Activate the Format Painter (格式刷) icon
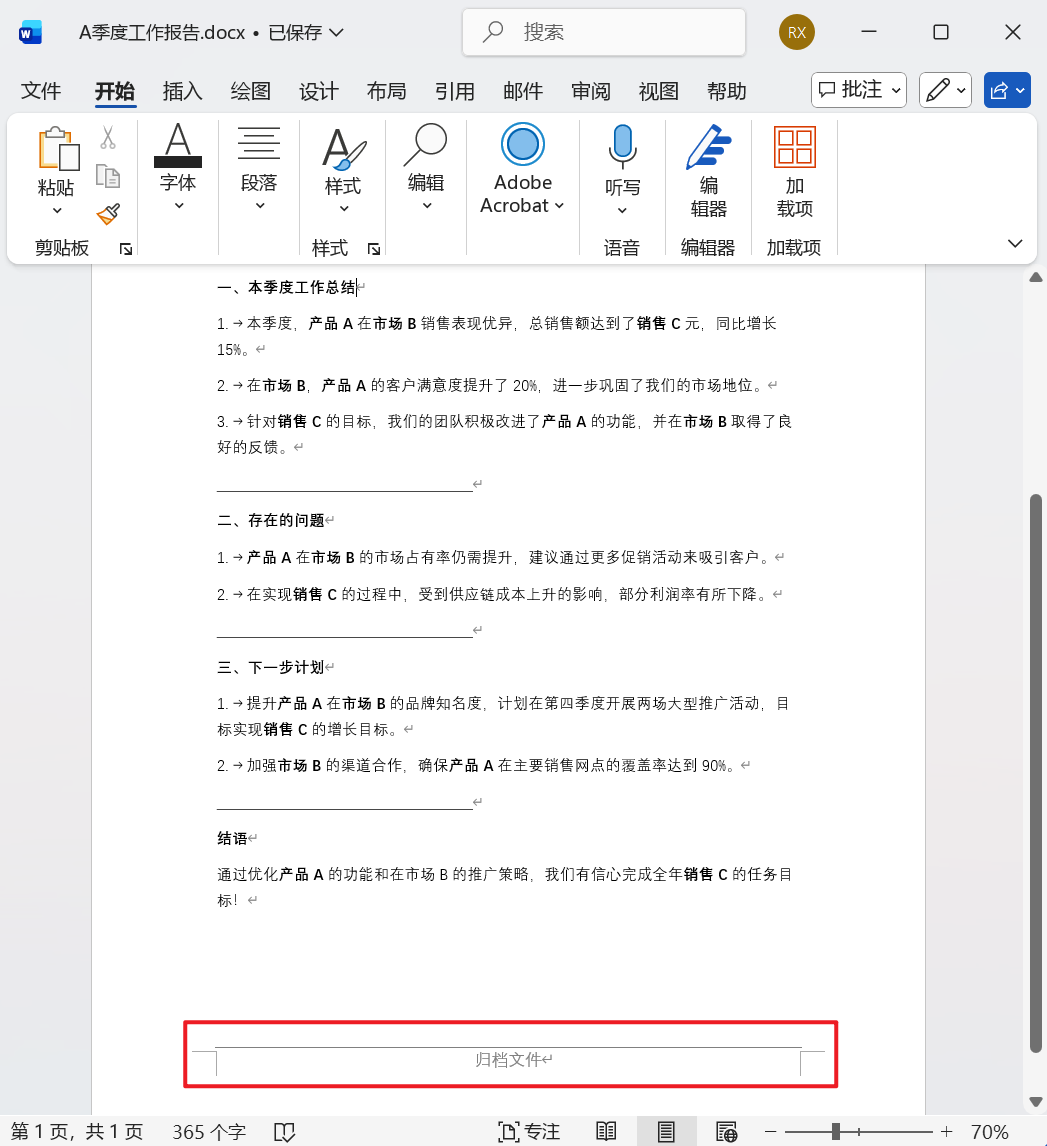This screenshot has height=1146, width=1047. 108,214
